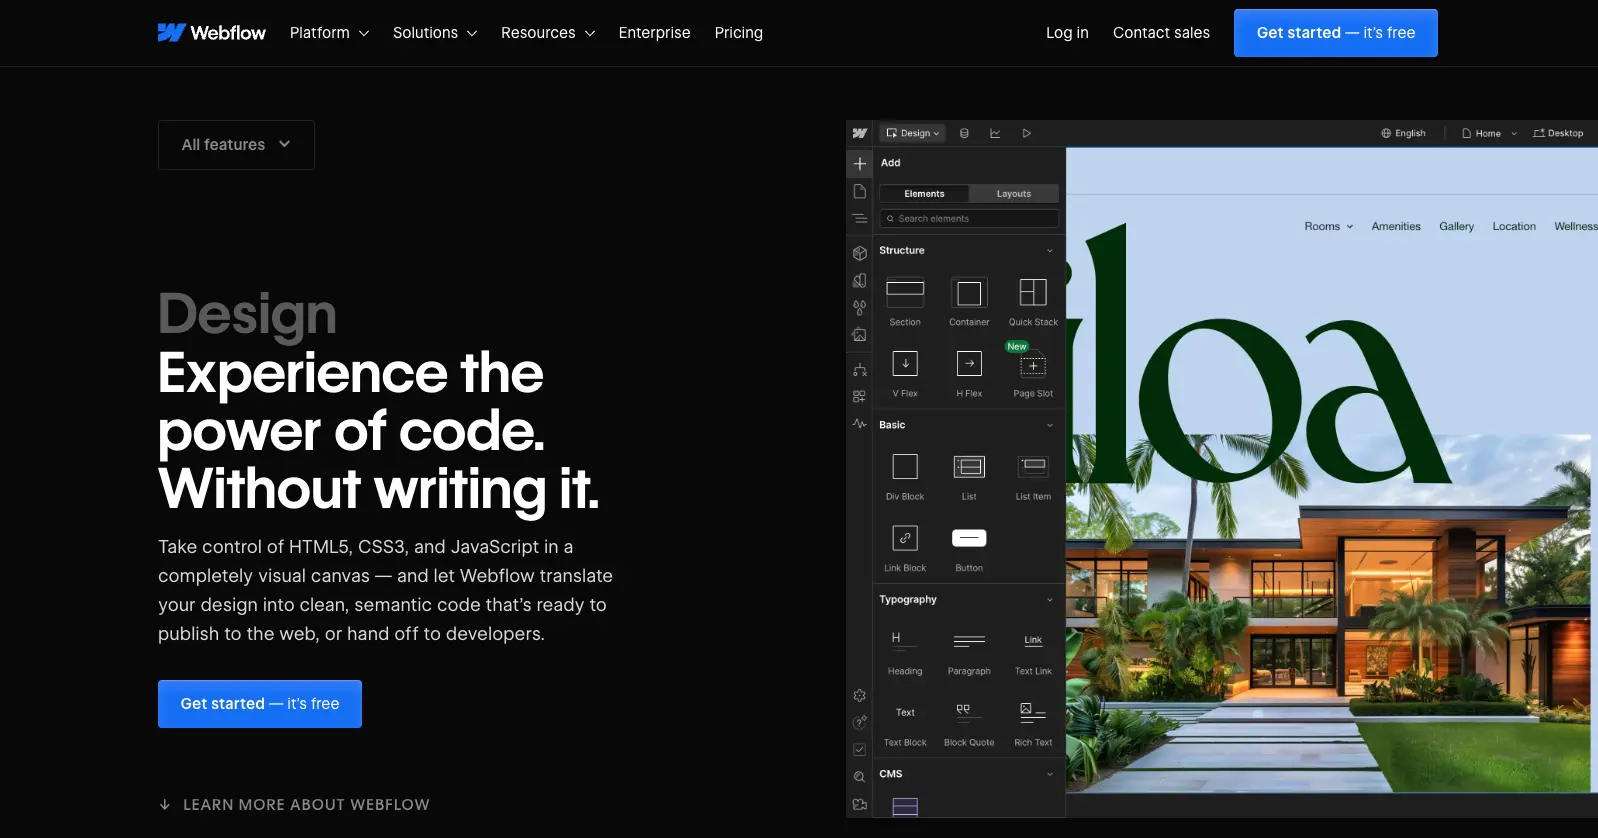Click the Insights chart icon in toolbar
The width and height of the screenshot is (1598, 838).
(x=995, y=133)
